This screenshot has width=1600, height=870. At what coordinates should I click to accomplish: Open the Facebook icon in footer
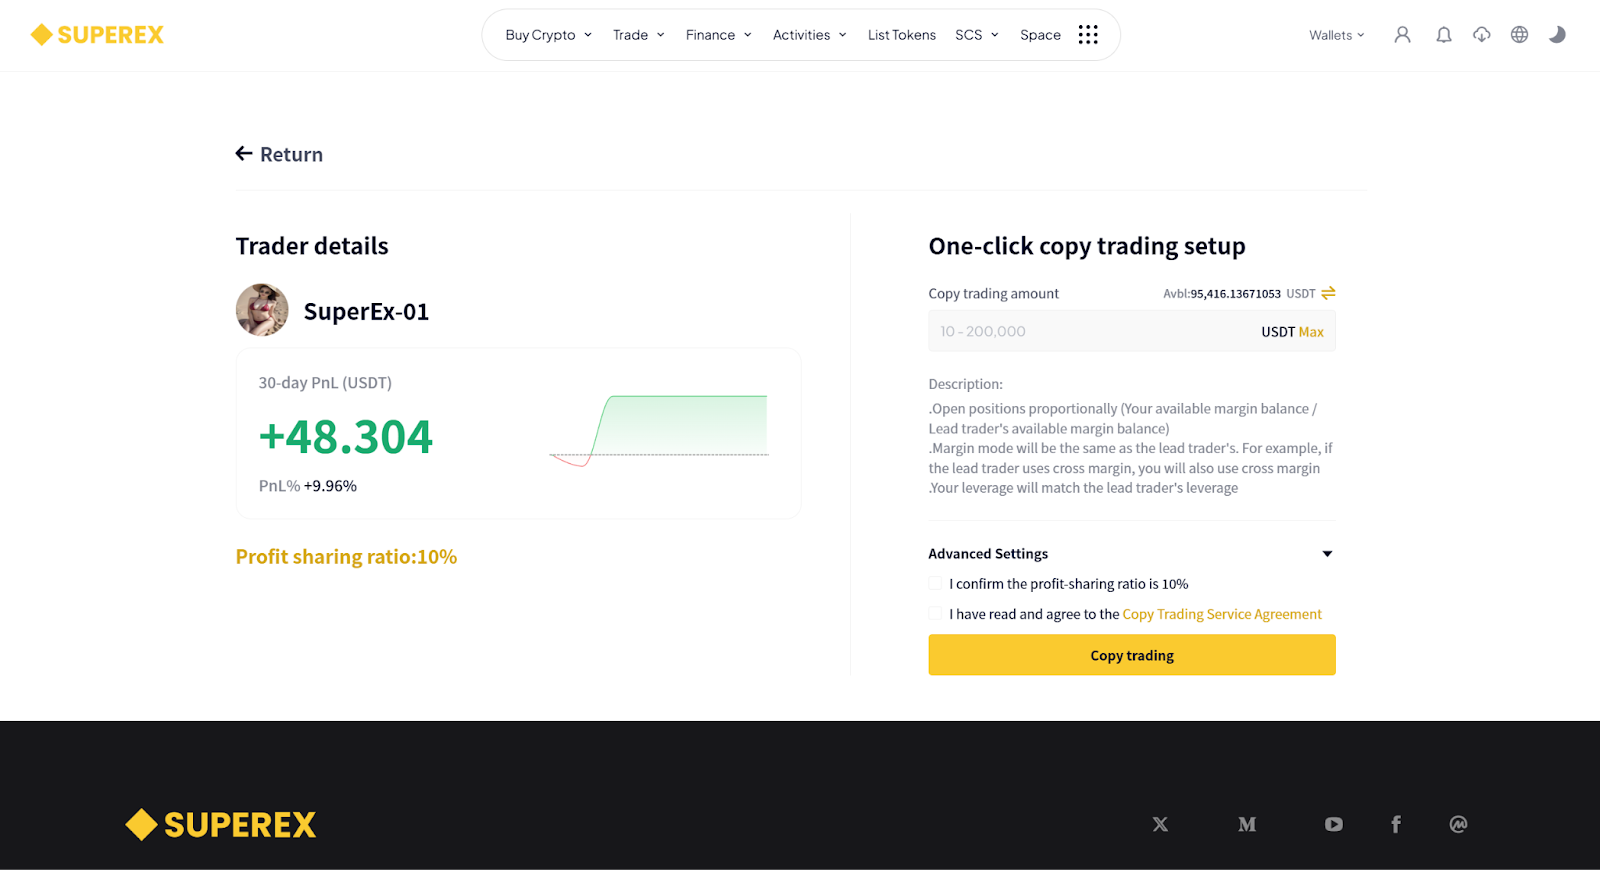(x=1396, y=824)
